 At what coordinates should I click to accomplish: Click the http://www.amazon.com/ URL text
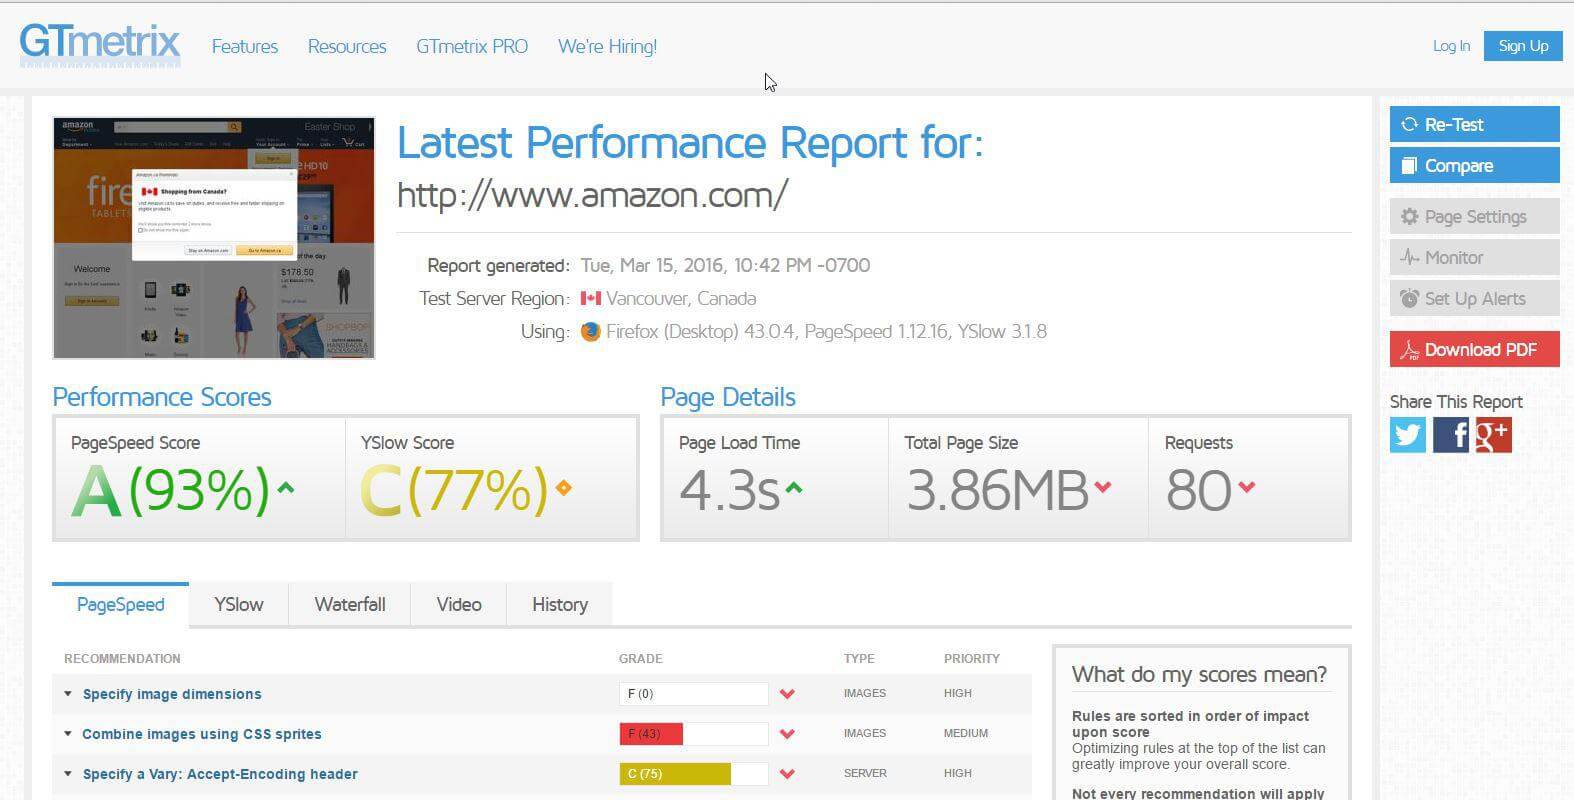(592, 194)
